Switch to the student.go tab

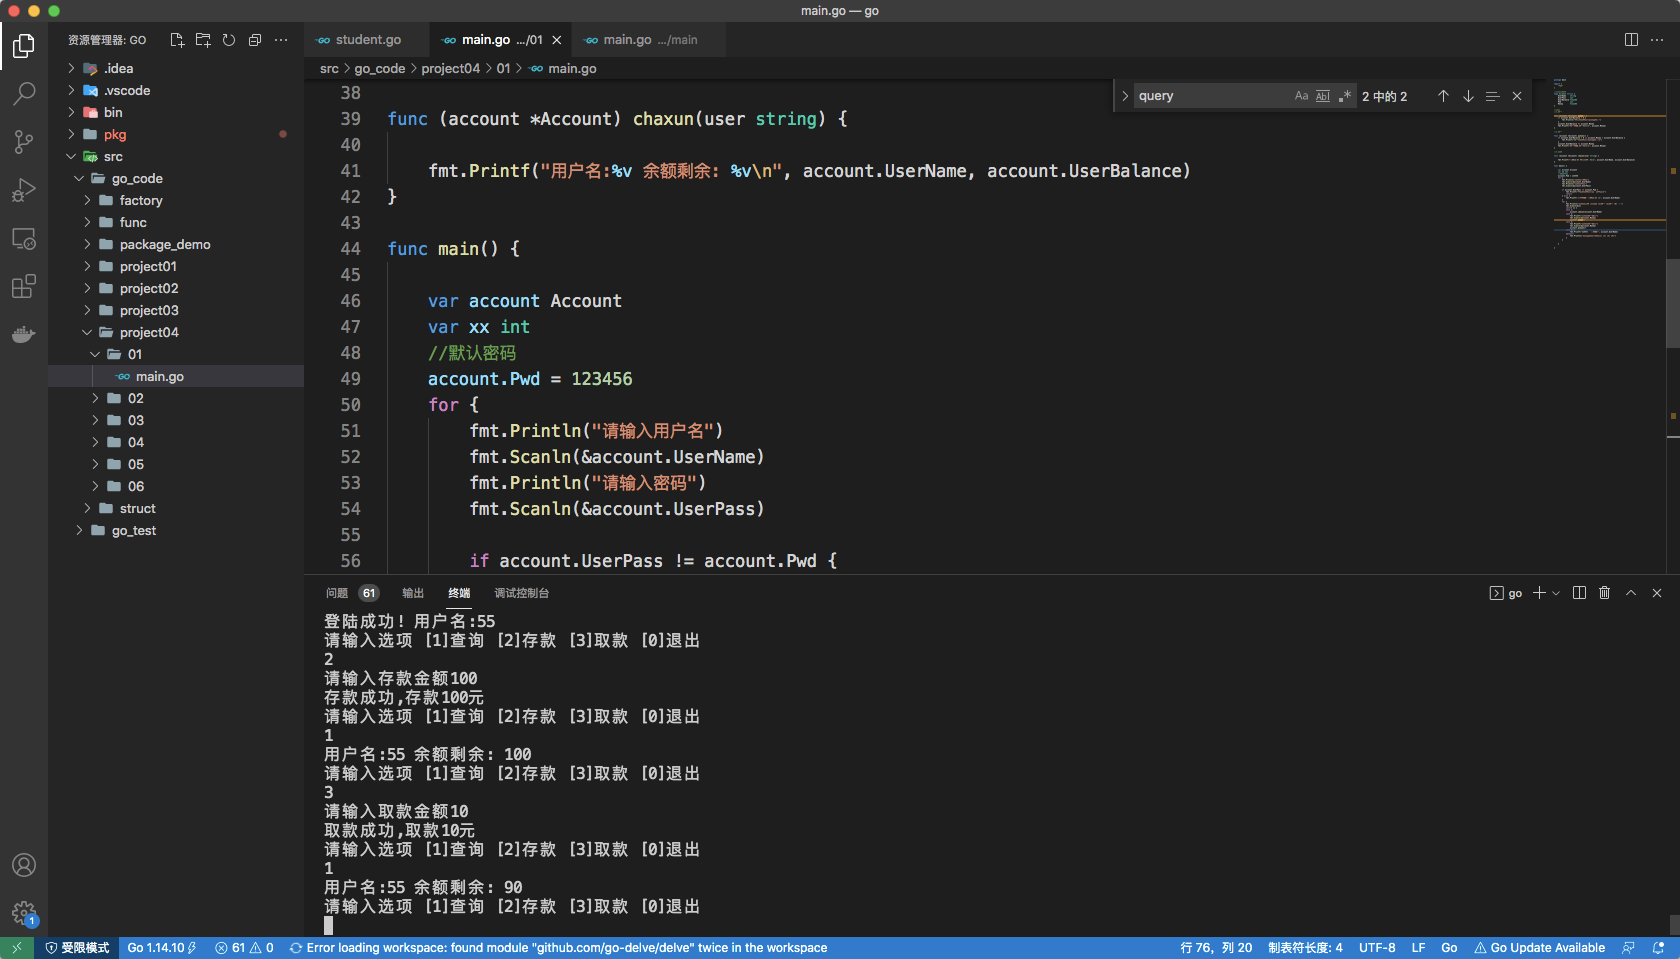click(367, 40)
